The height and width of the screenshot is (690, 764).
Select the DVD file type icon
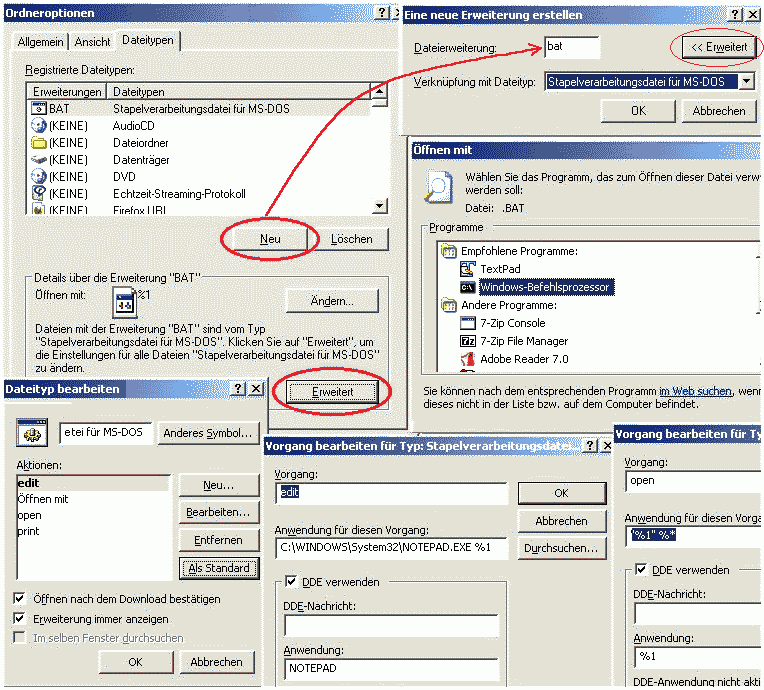point(39,177)
